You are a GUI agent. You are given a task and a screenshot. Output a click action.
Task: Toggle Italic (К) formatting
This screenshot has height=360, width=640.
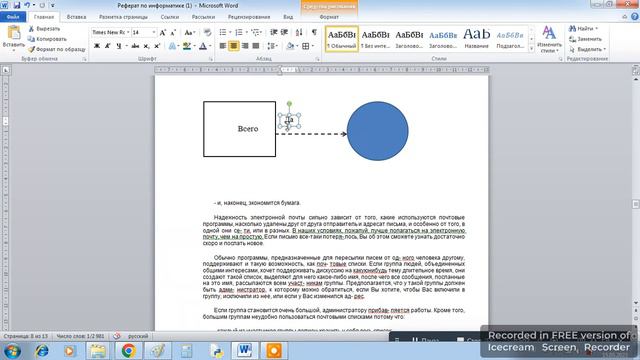(107, 46)
